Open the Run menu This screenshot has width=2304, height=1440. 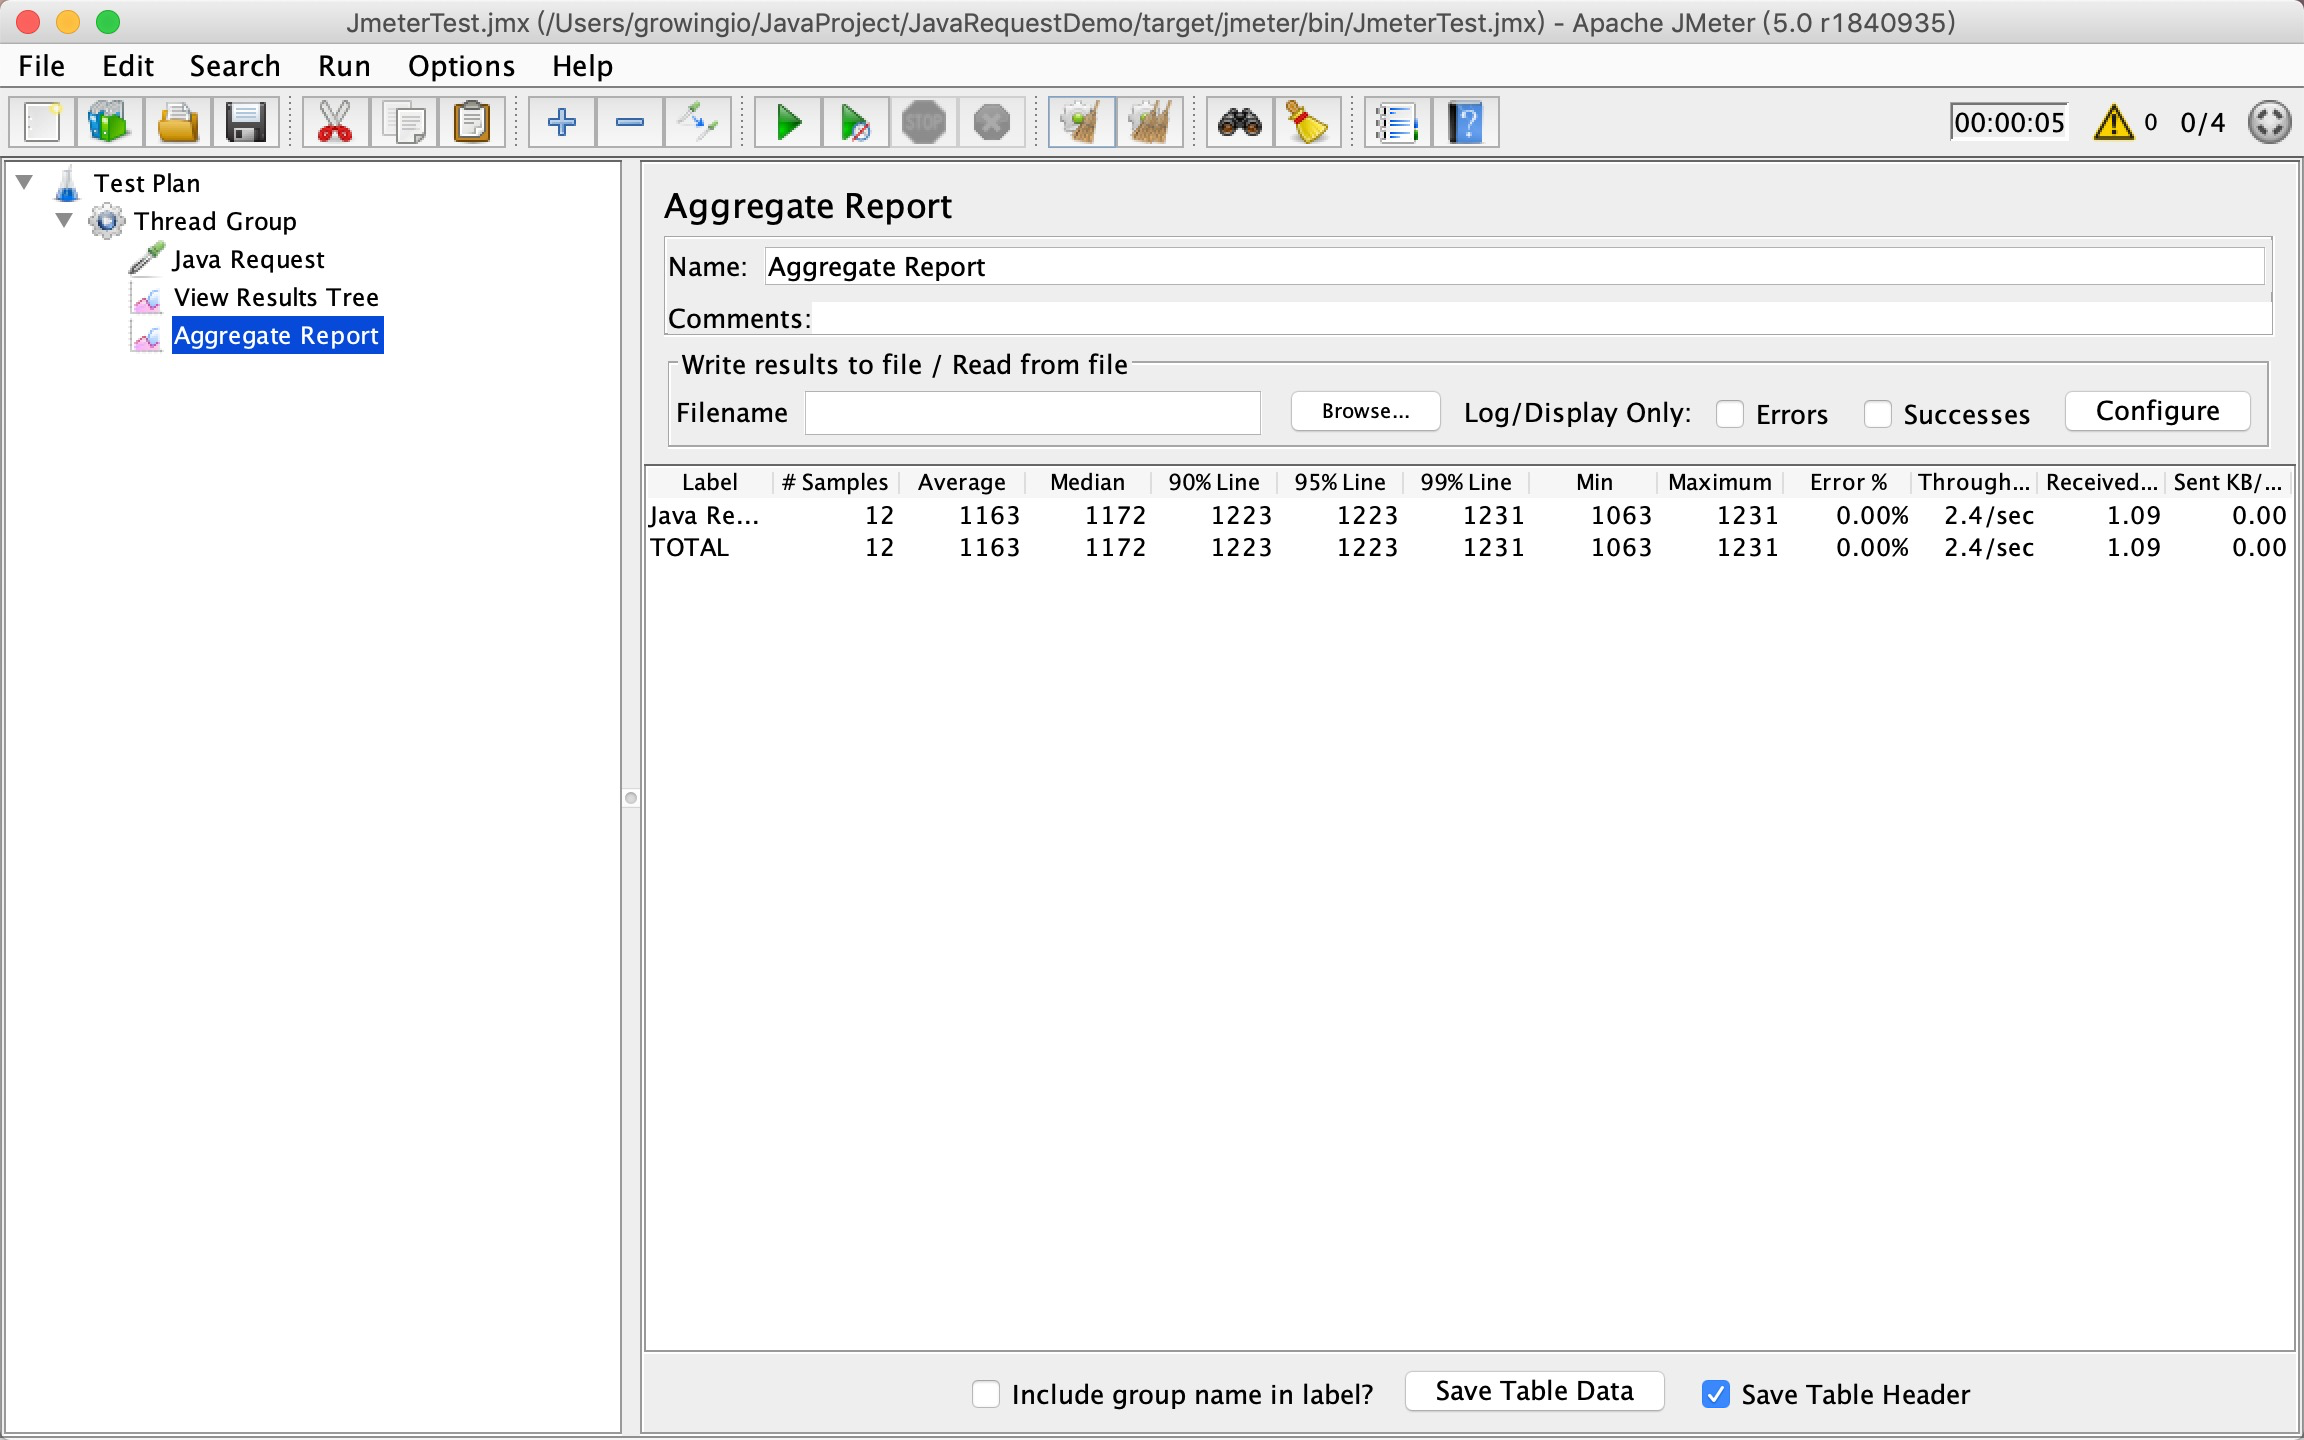(344, 66)
